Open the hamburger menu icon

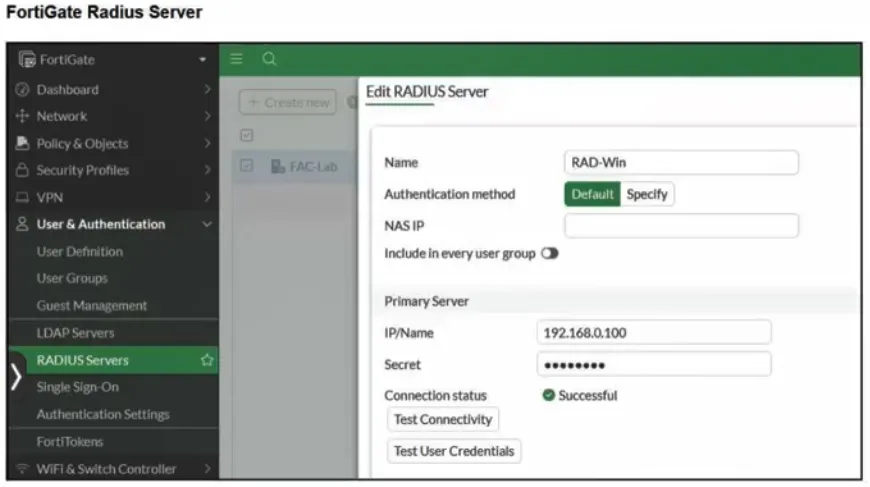coord(236,59)
